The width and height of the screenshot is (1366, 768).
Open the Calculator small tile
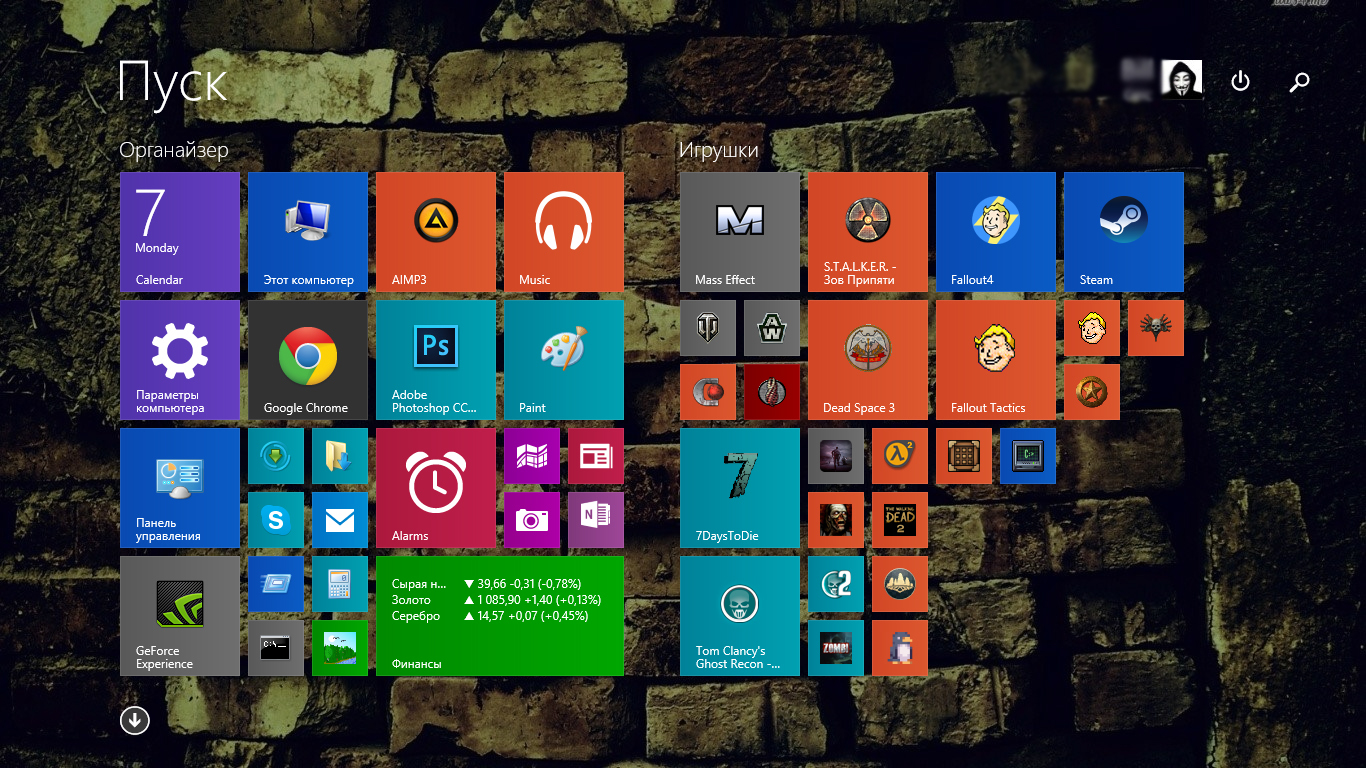[339, 583]
